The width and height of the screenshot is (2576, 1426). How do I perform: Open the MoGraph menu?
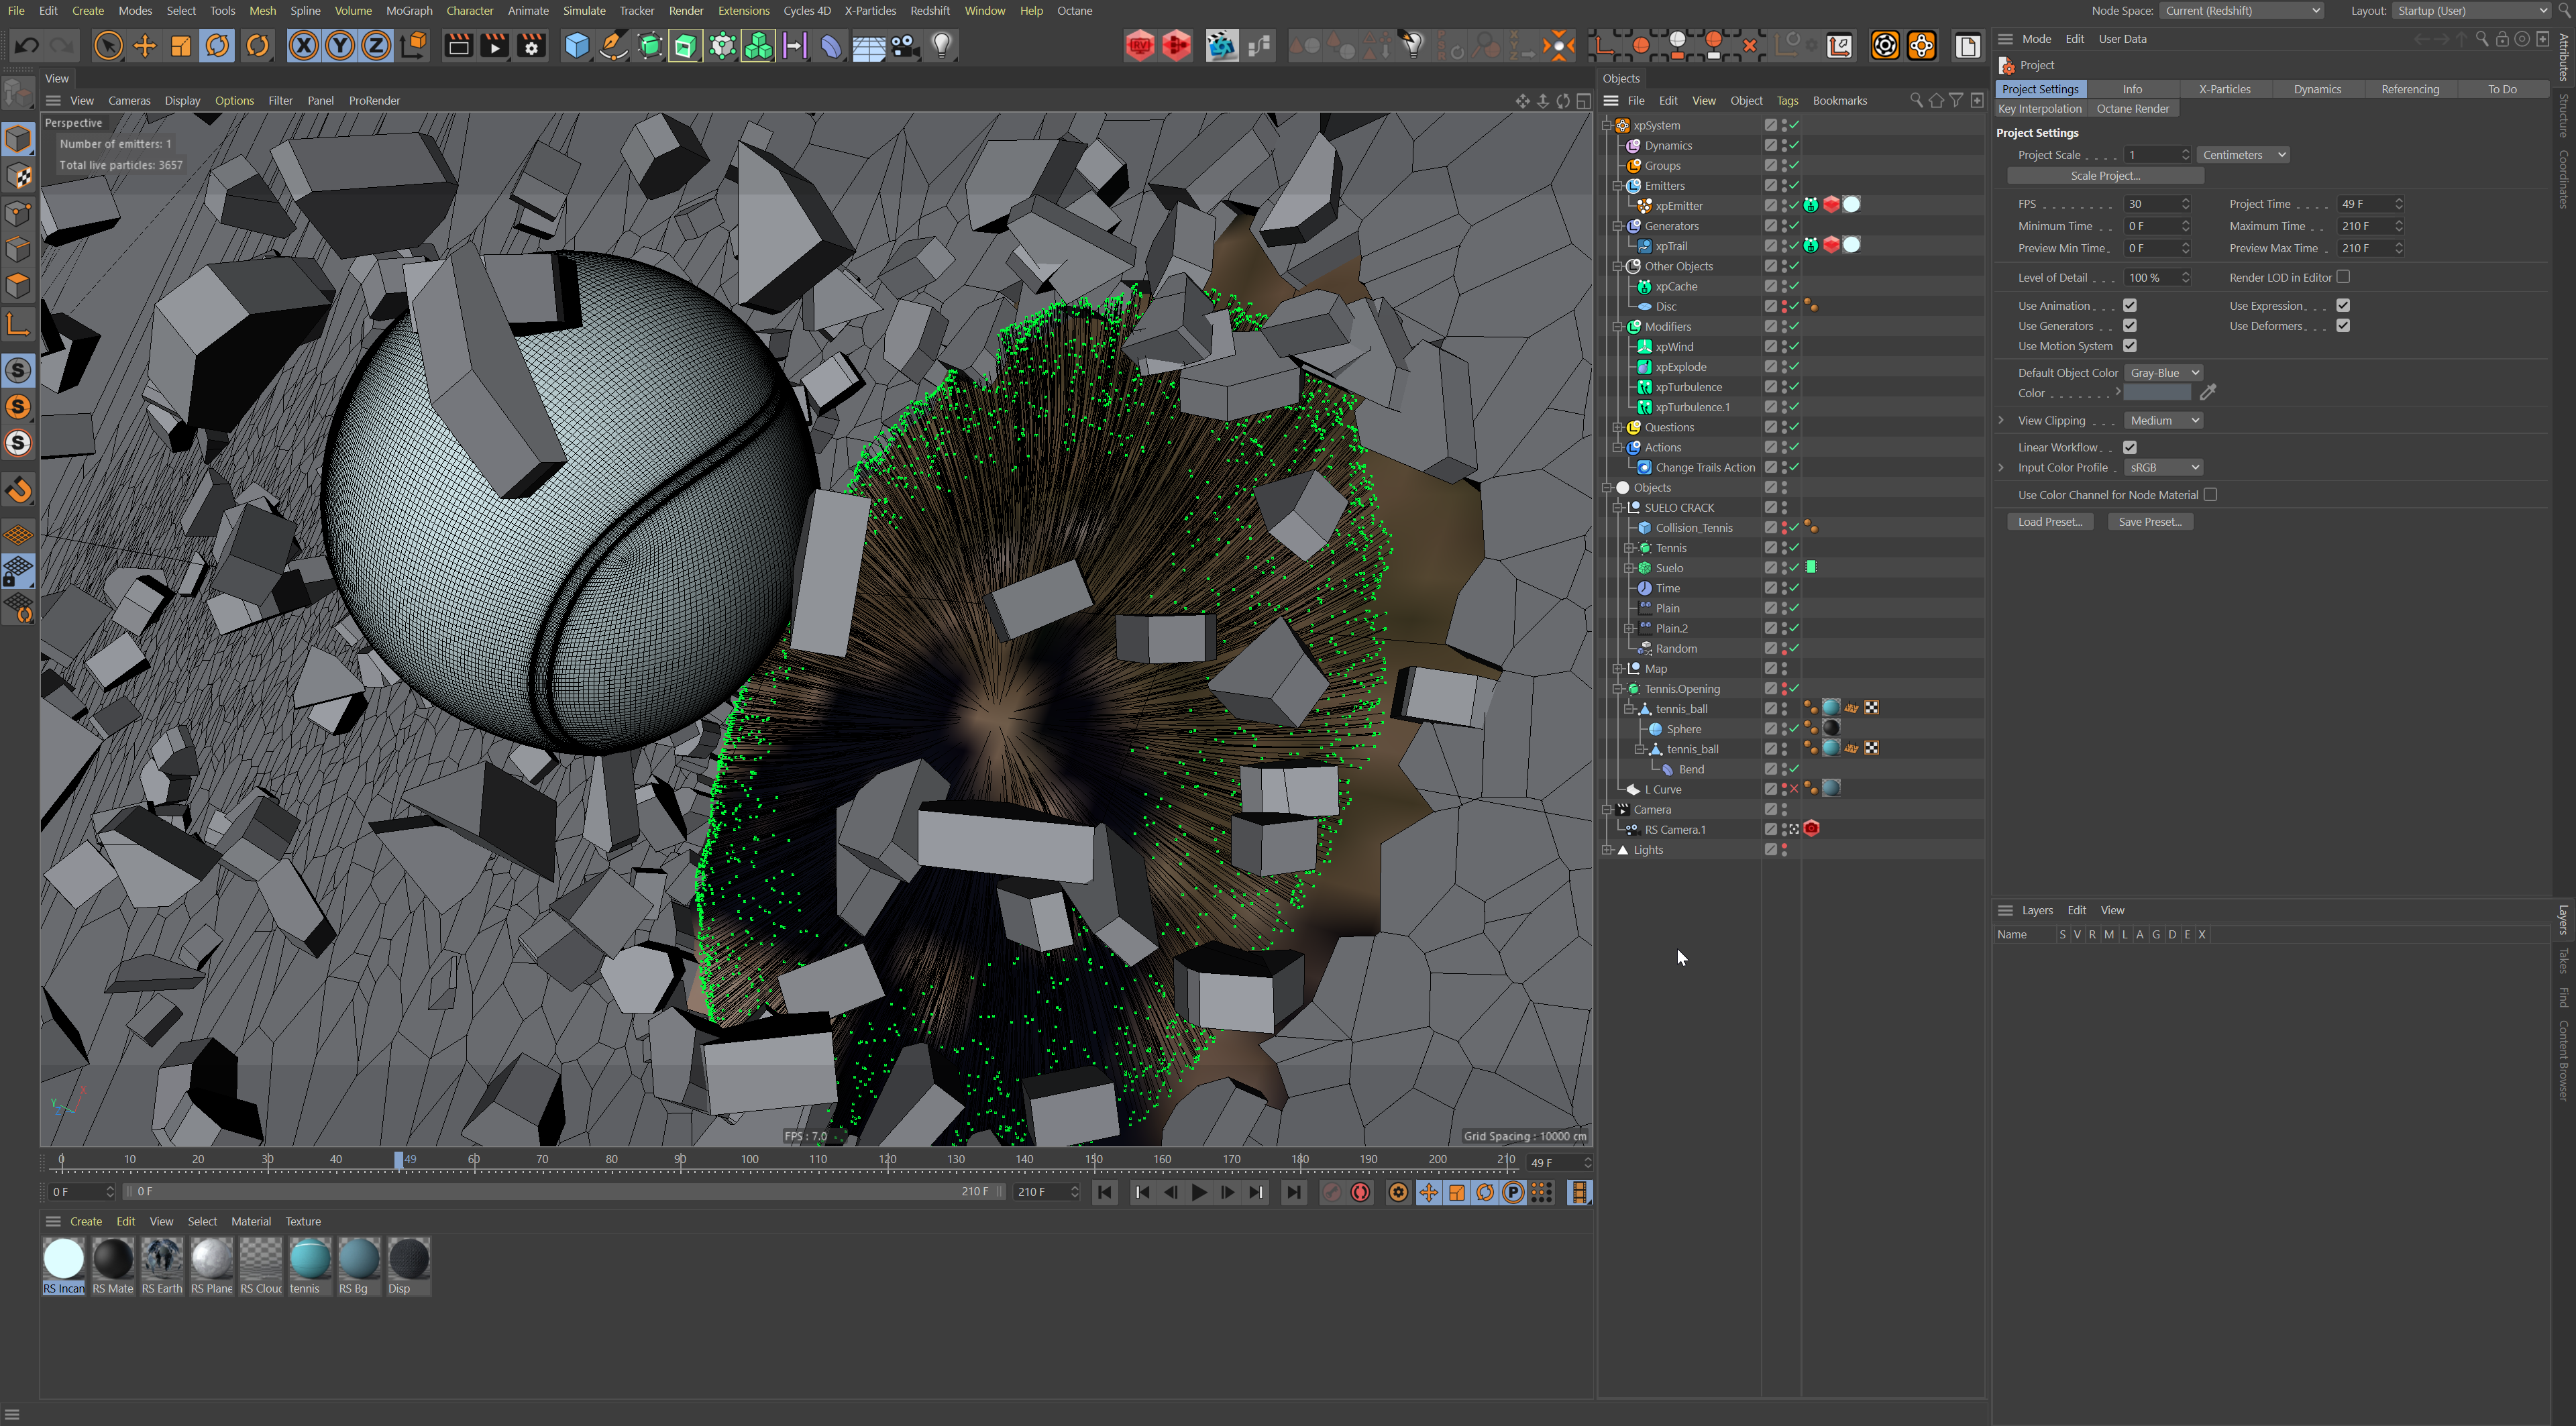point(409,11)
